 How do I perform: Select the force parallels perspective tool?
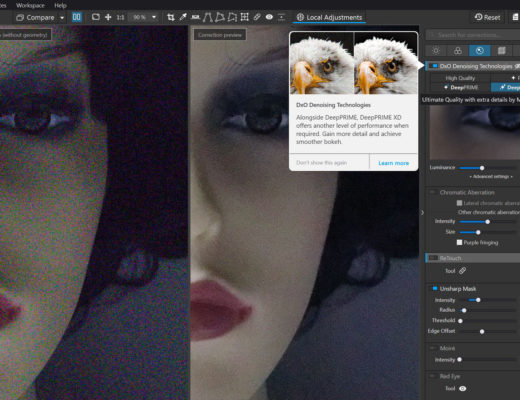tap(207, 17)
